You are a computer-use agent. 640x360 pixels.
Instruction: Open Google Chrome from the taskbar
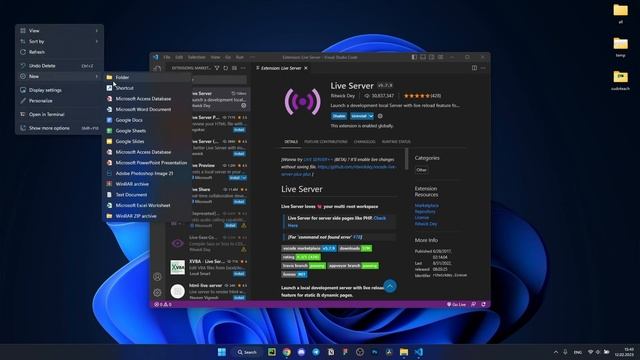287,352
